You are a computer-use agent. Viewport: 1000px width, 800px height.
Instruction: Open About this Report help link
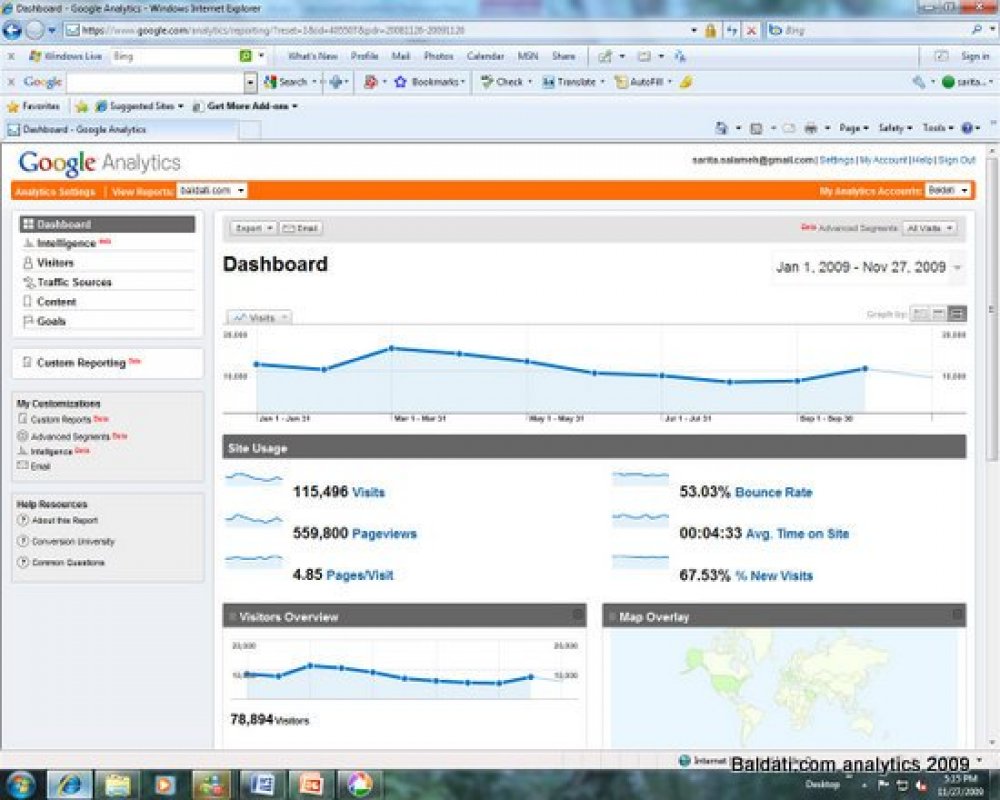point(65,521)
